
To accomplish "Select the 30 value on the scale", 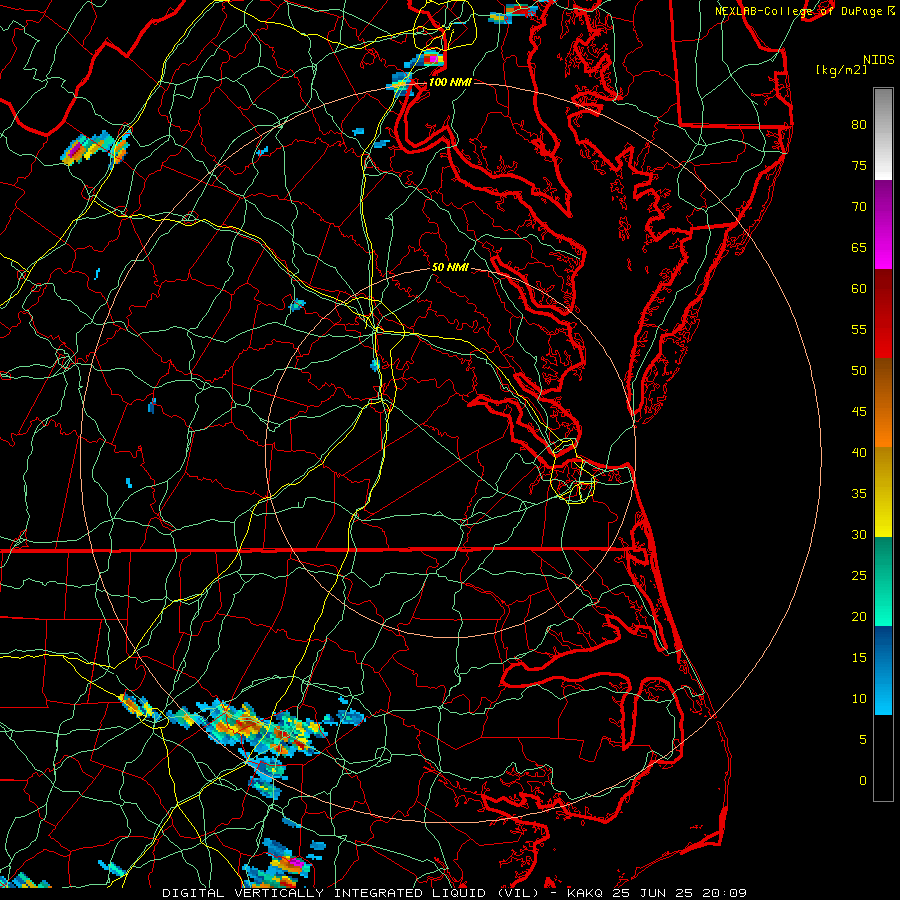I will click(859, 534).
